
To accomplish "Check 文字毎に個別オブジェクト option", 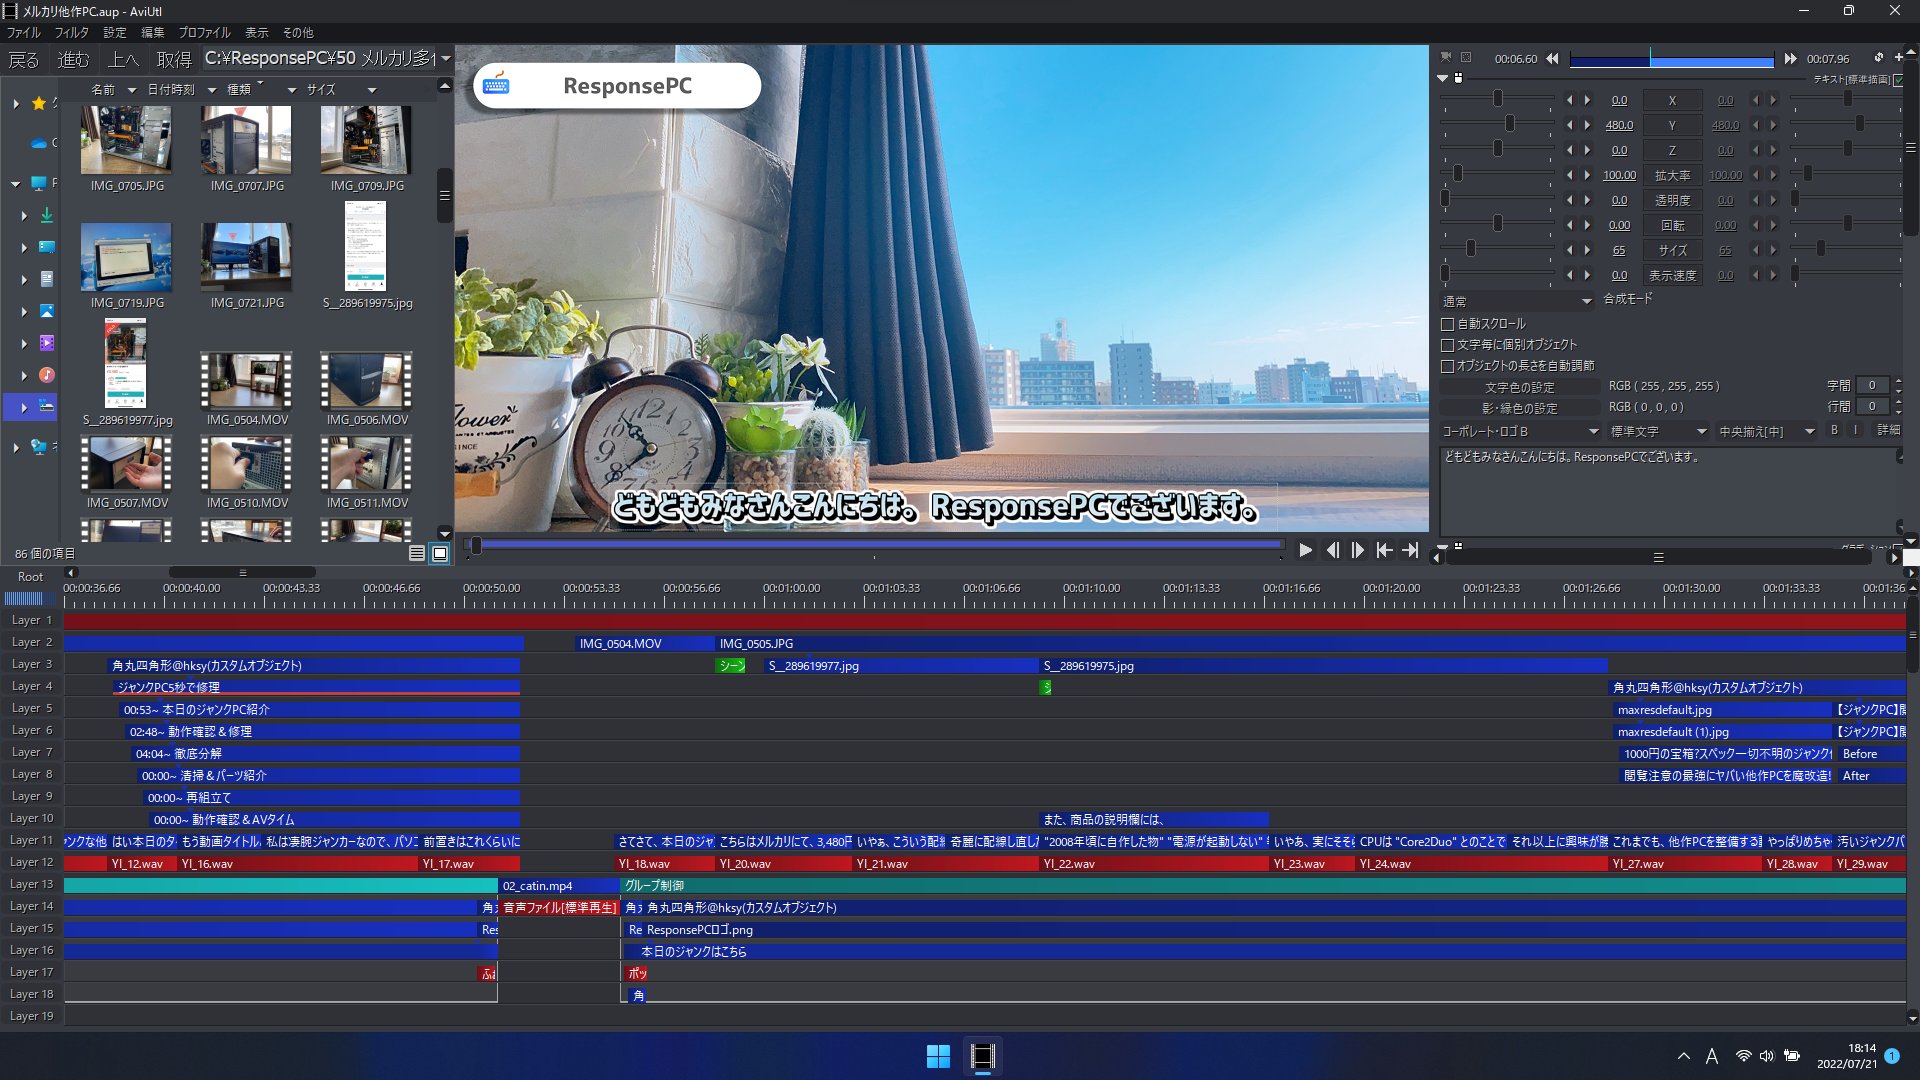I will click(x=1447, y=345).
